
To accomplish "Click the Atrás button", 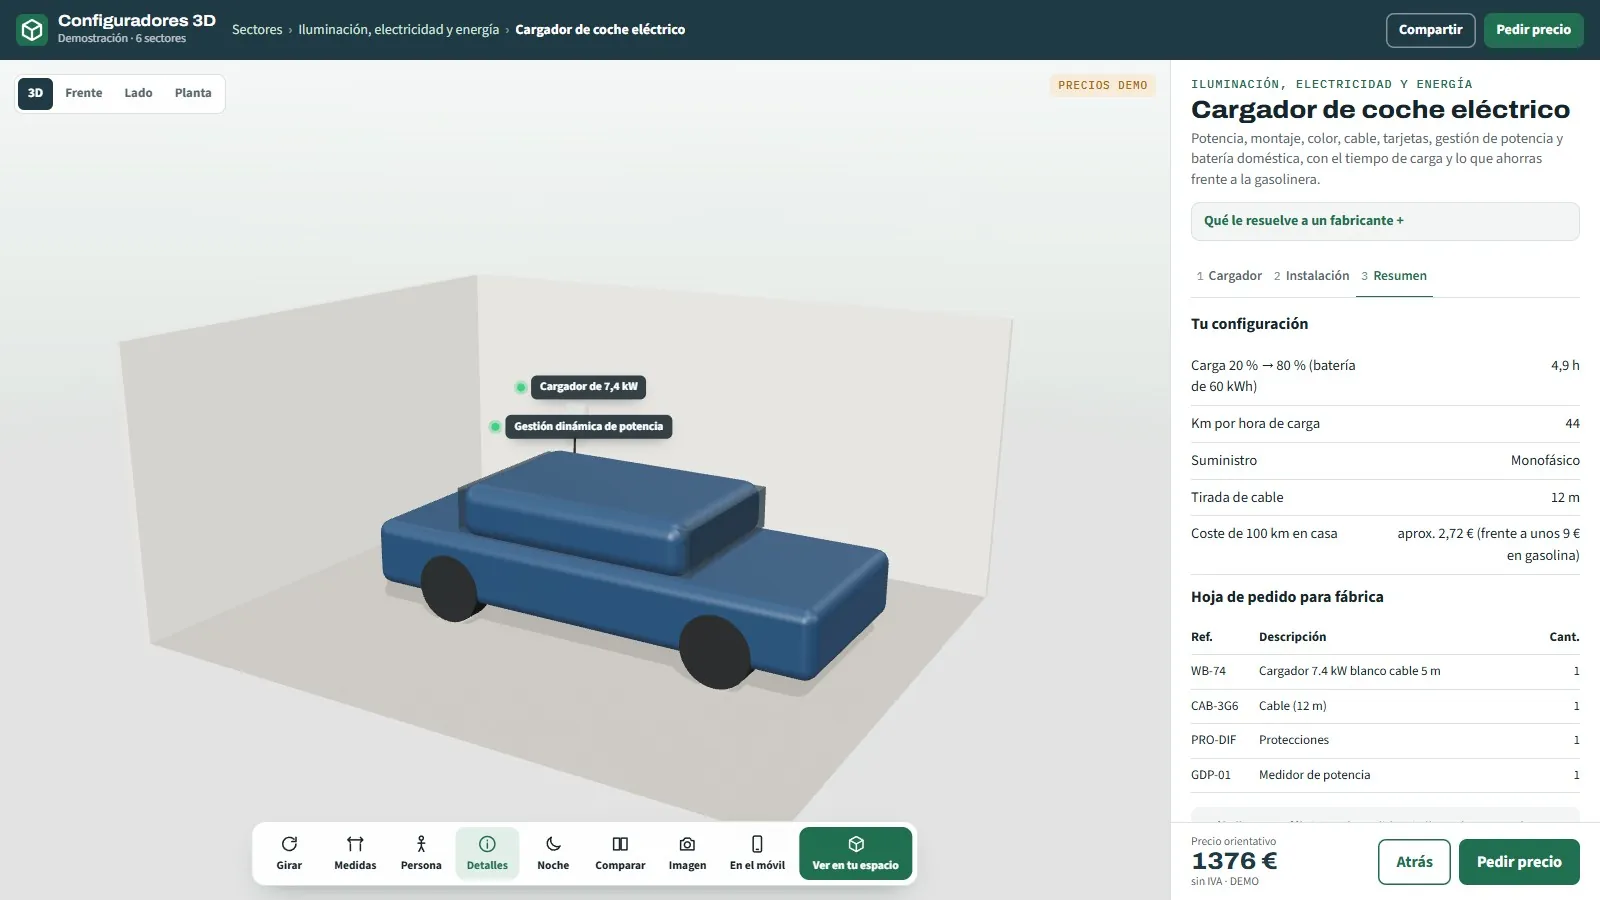I will point(1414,862).
